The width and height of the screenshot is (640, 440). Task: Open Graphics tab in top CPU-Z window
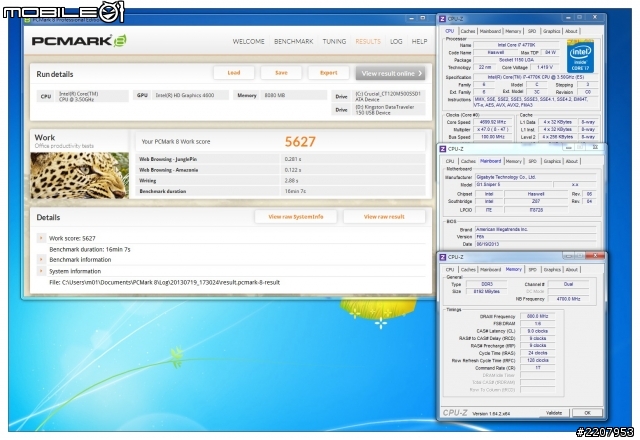(551, 31)
